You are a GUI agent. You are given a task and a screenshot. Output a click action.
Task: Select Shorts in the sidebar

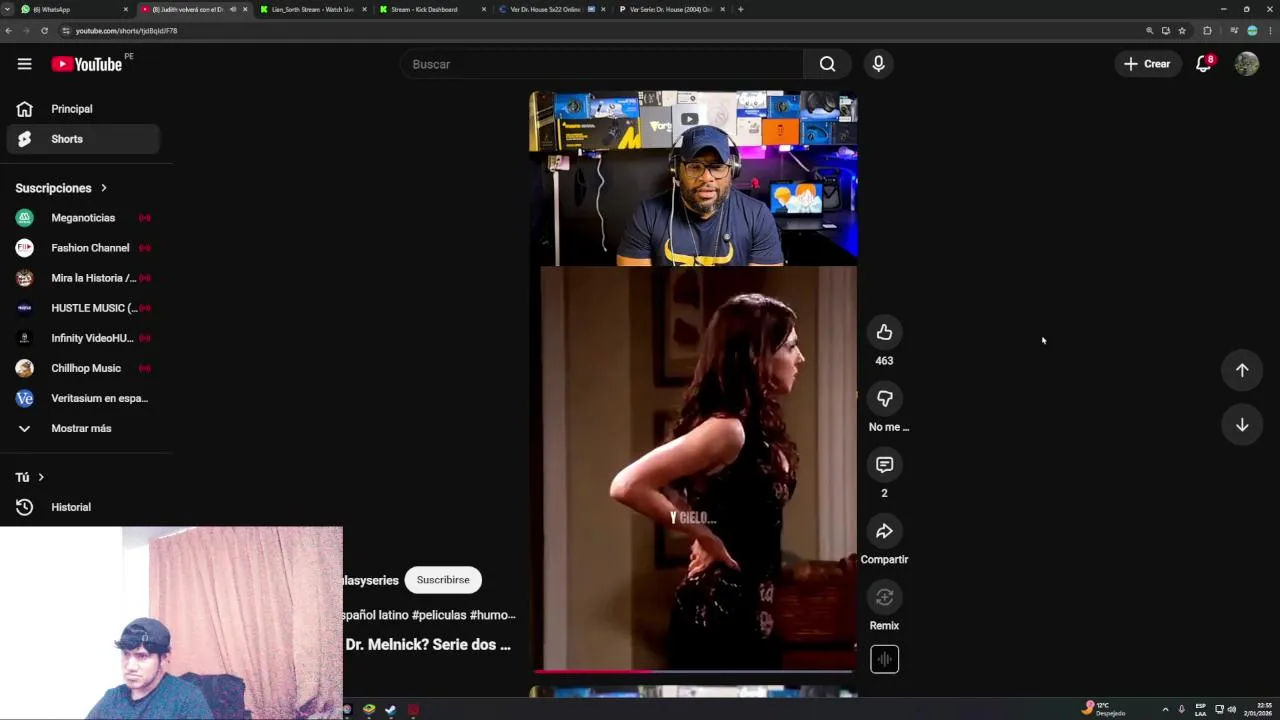[x=83, y=139]
